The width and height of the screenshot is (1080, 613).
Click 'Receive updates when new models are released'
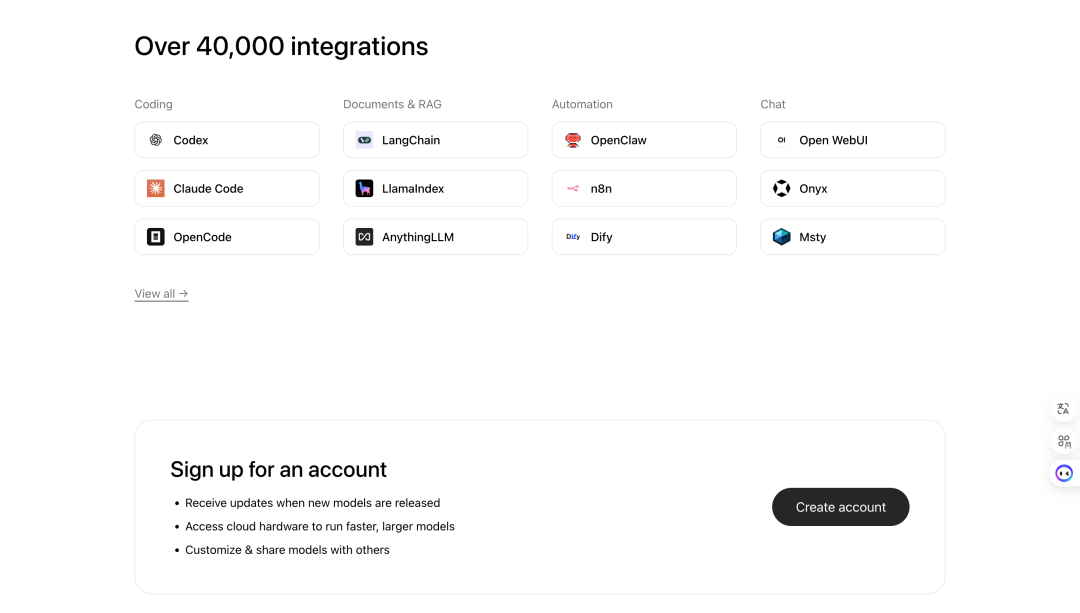313,503
